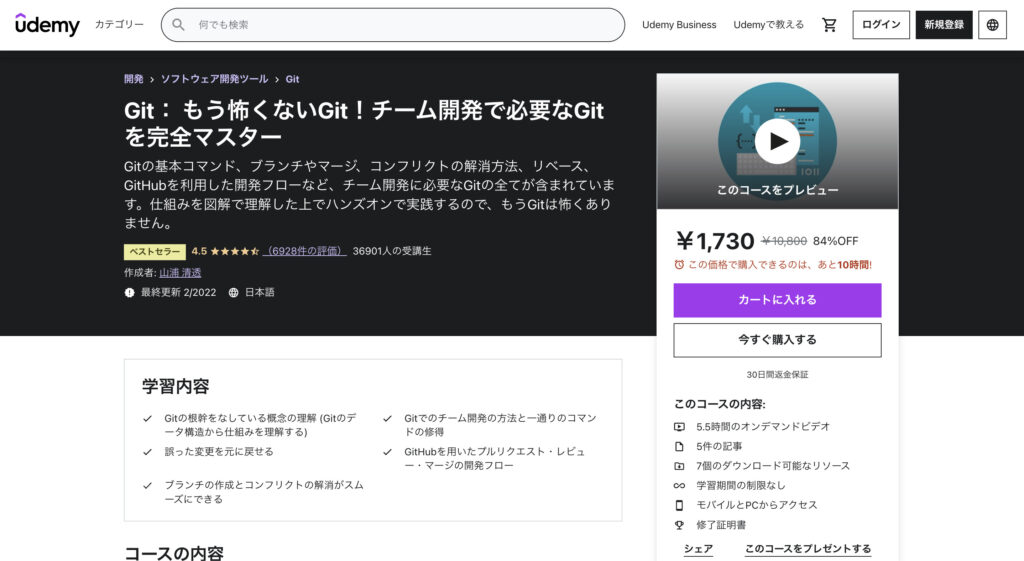Open instructor 山浦 清透 profile
This screenshot has height=561, width=1024.
pyautogui.click(x=180, y=272)
